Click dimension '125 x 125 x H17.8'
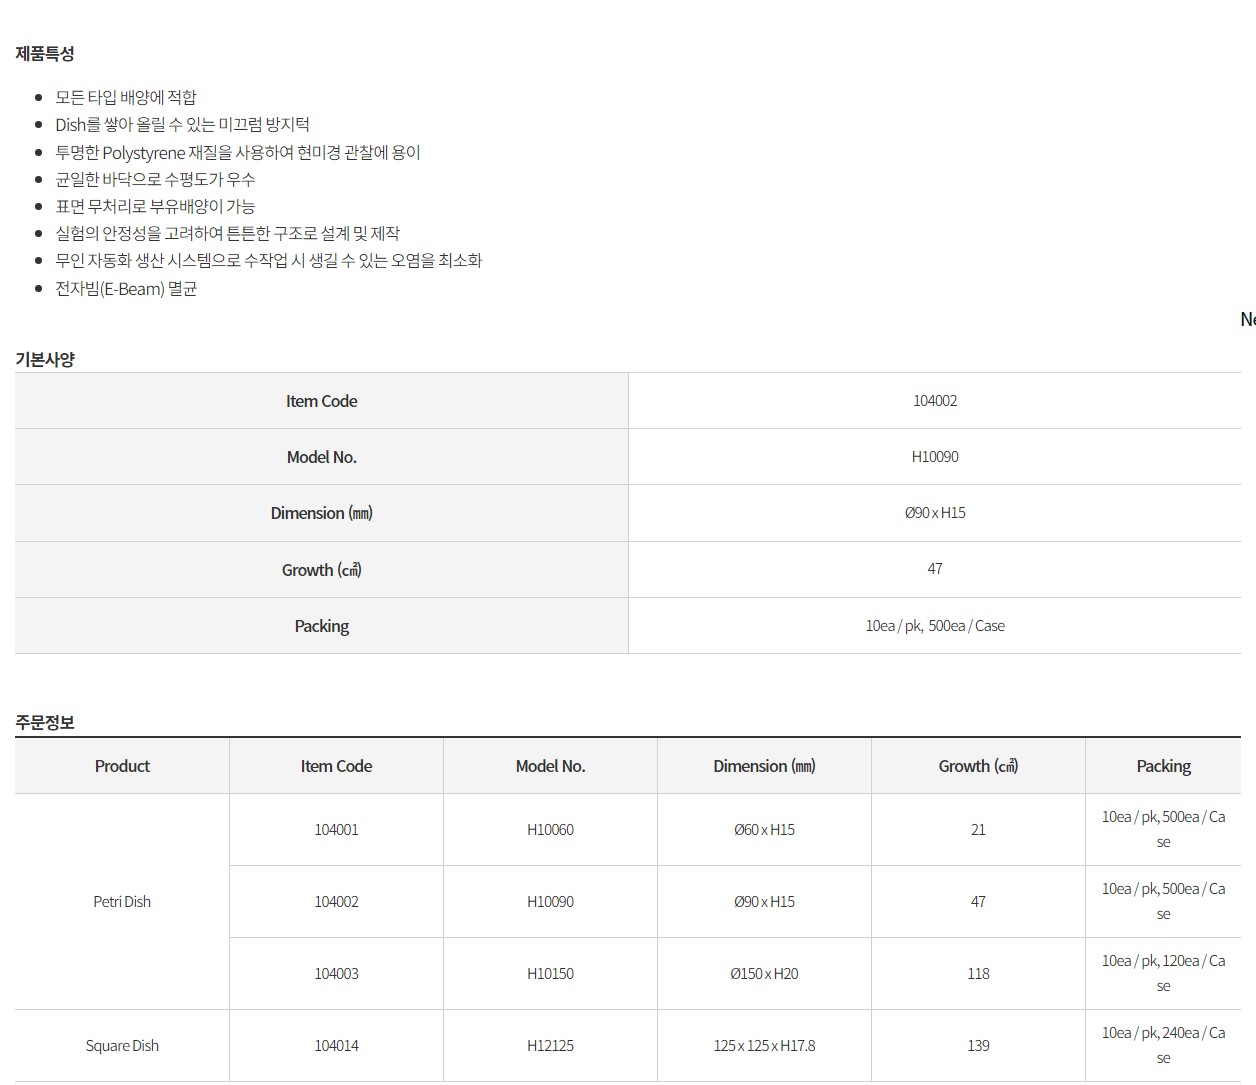This screenshot has width=1256, height=1085. point(764,1046)
